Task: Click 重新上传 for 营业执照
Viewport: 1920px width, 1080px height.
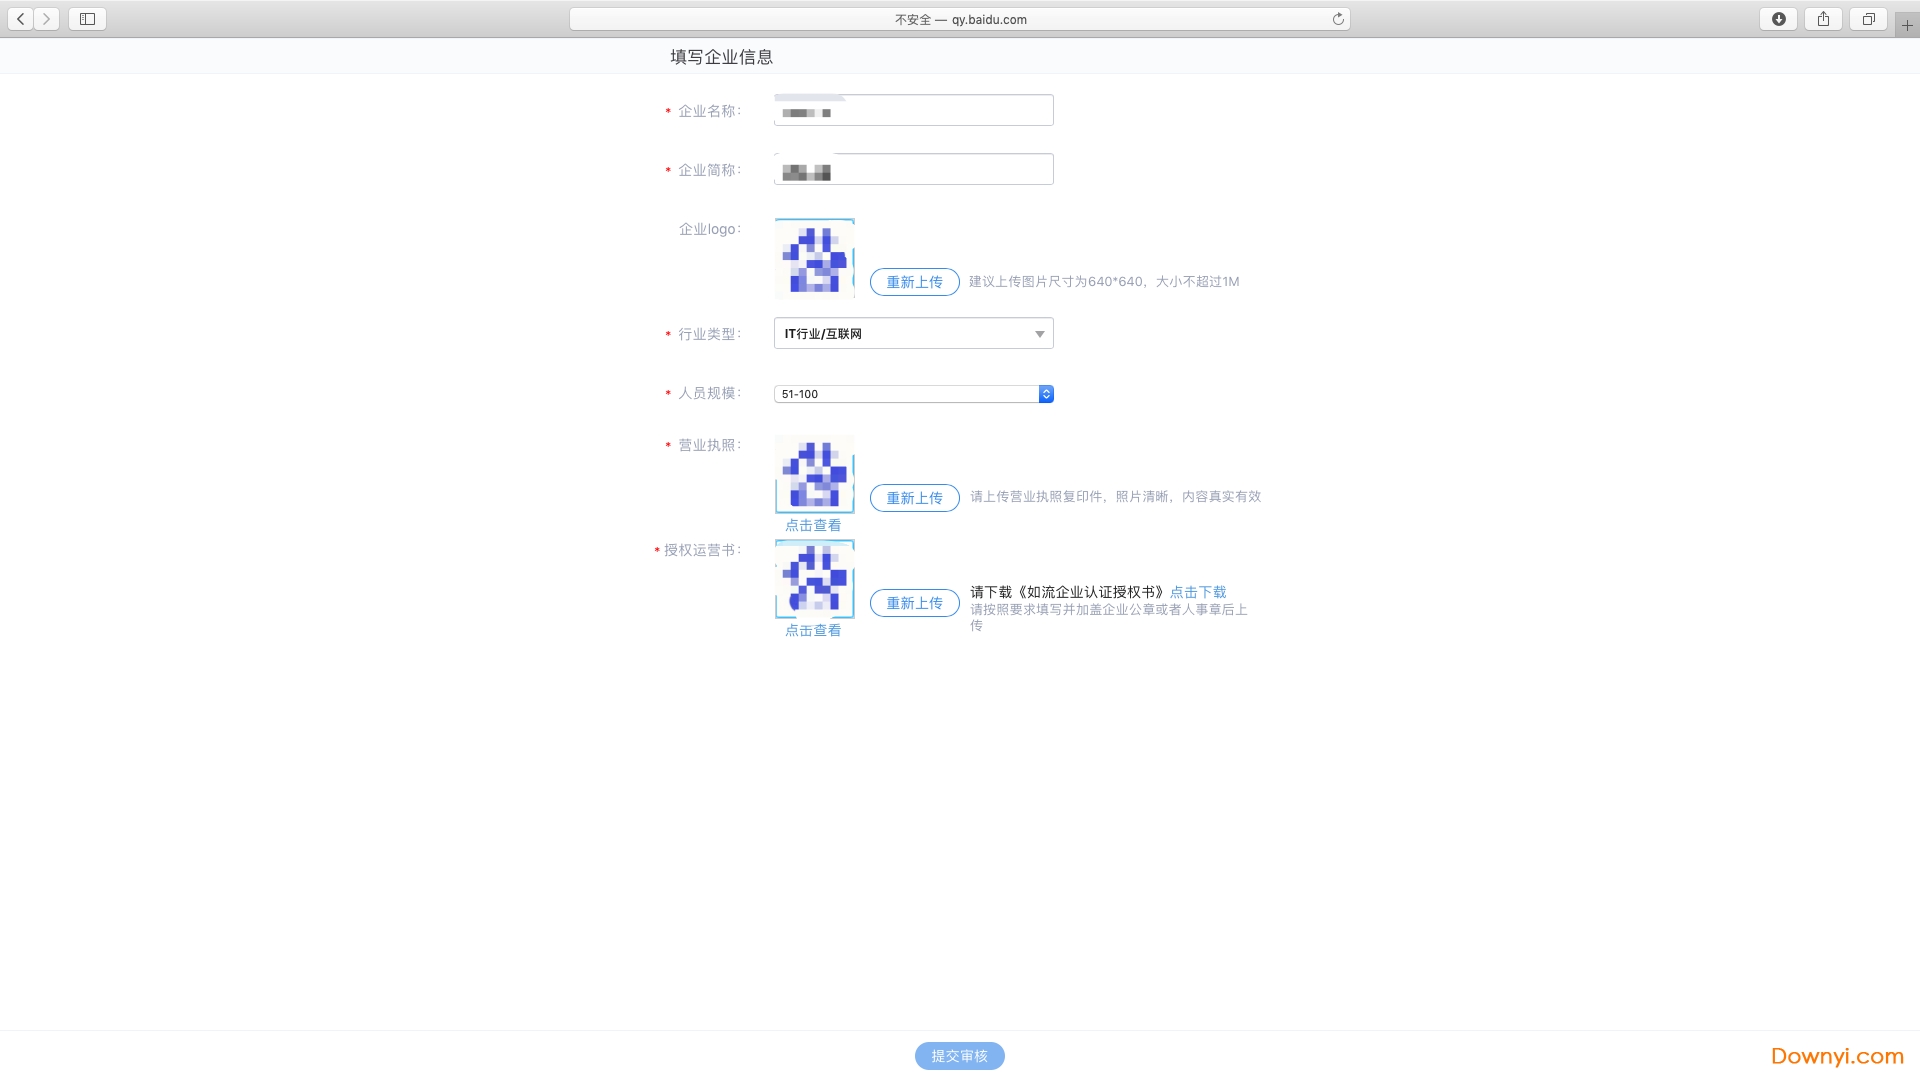Action: pos(914,498)
